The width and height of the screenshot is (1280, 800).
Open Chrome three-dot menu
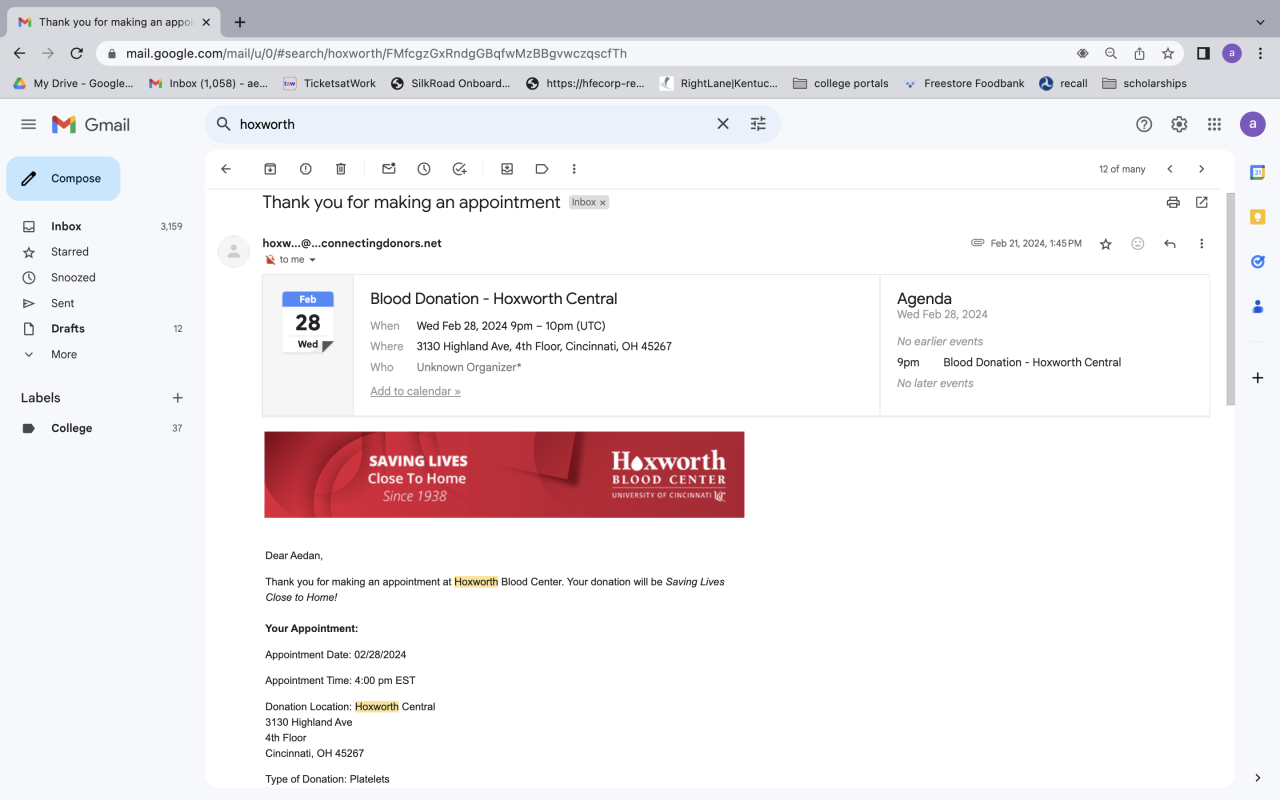click(1260, 53)
